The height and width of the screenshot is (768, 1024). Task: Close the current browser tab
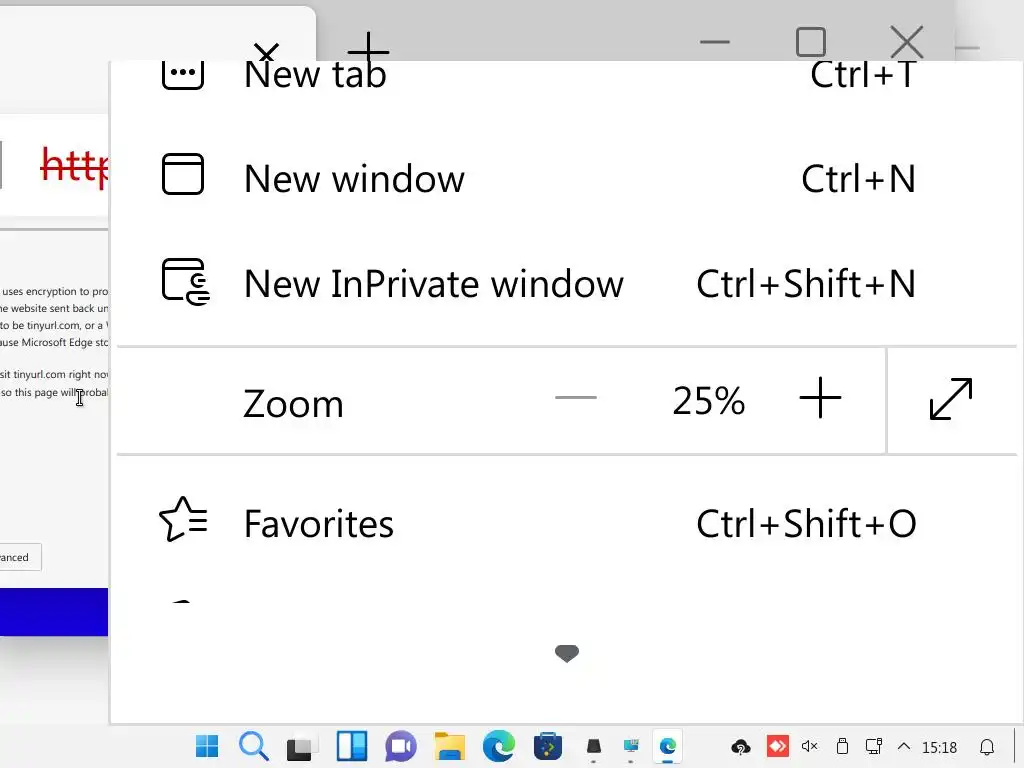[266, 52]
